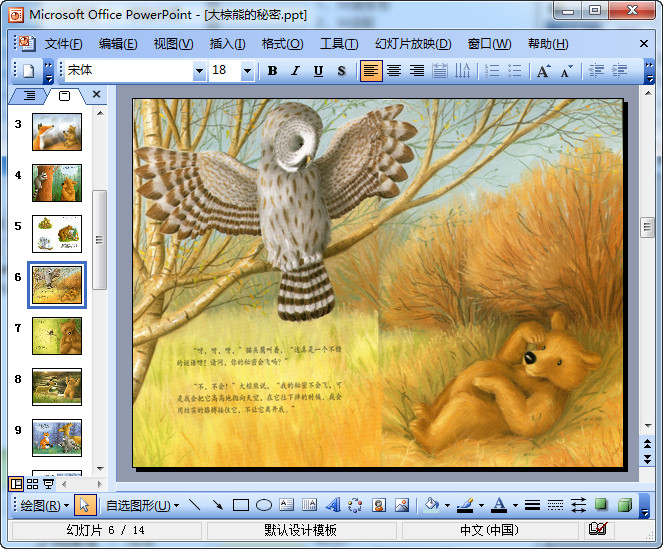
Task: Insert a horizontal text box
Action: pyautogui.click(x=287, y=505)
